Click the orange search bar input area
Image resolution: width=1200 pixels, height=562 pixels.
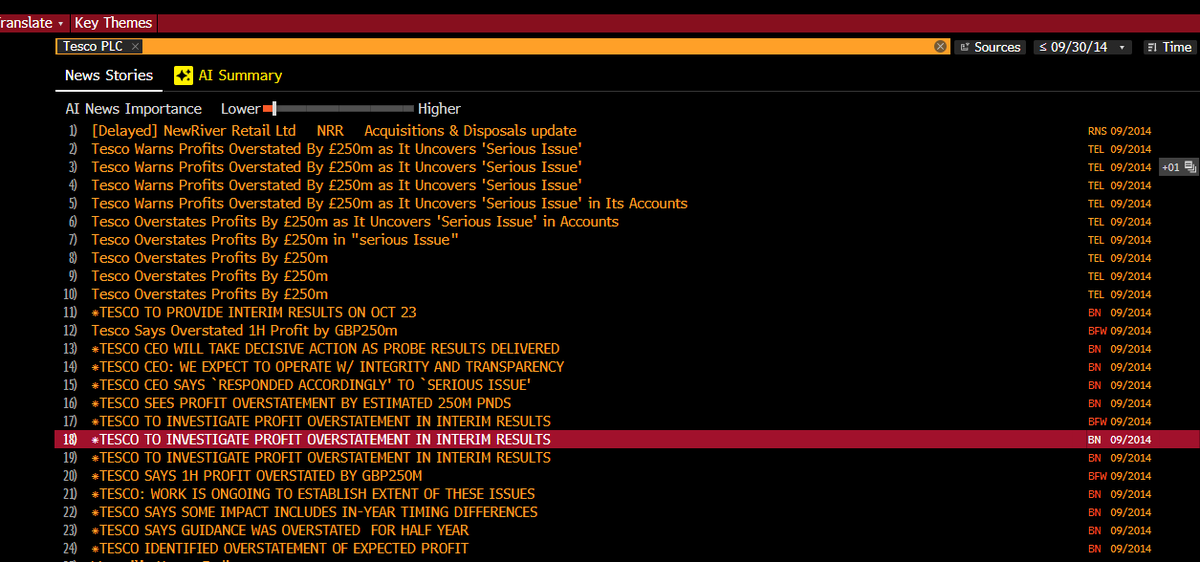[x=540, y=47]
